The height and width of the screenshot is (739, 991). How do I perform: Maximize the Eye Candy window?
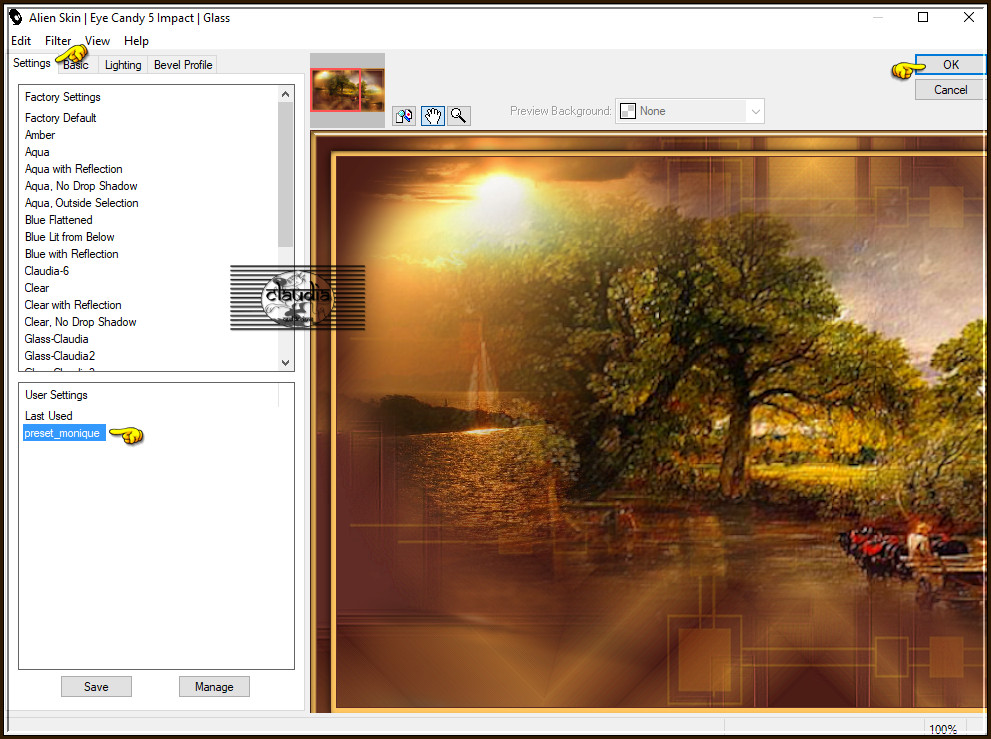(x=923, y=18)
